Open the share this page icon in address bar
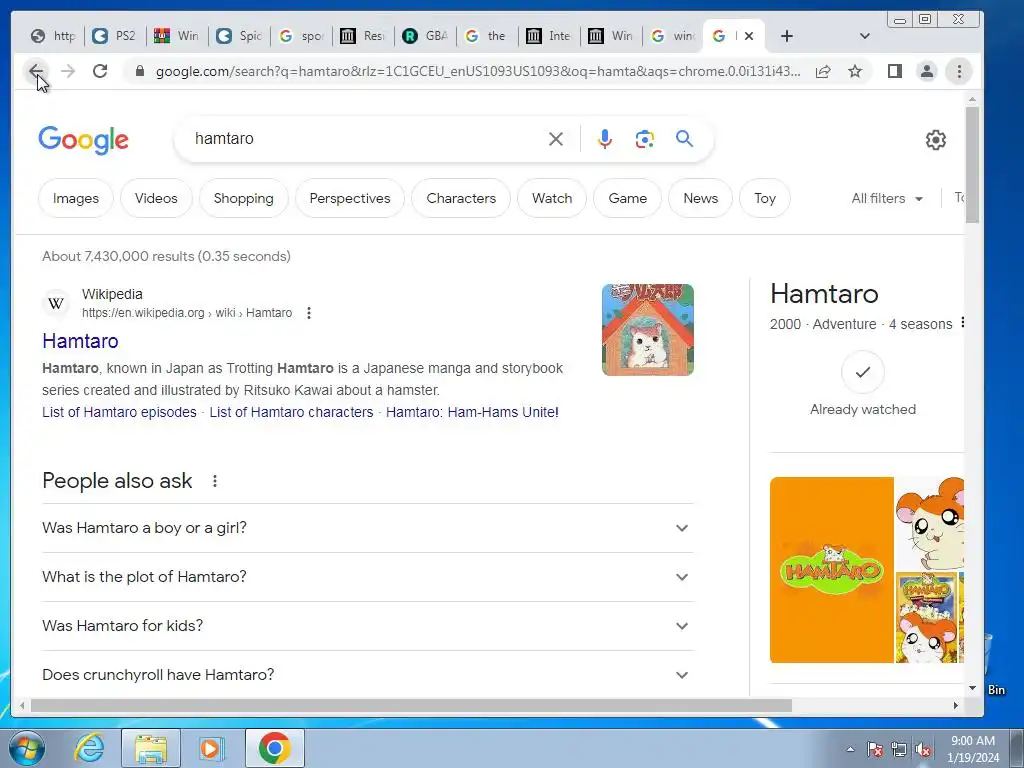1024x768 pixels. pyautogui.click(x=823, y=71)
